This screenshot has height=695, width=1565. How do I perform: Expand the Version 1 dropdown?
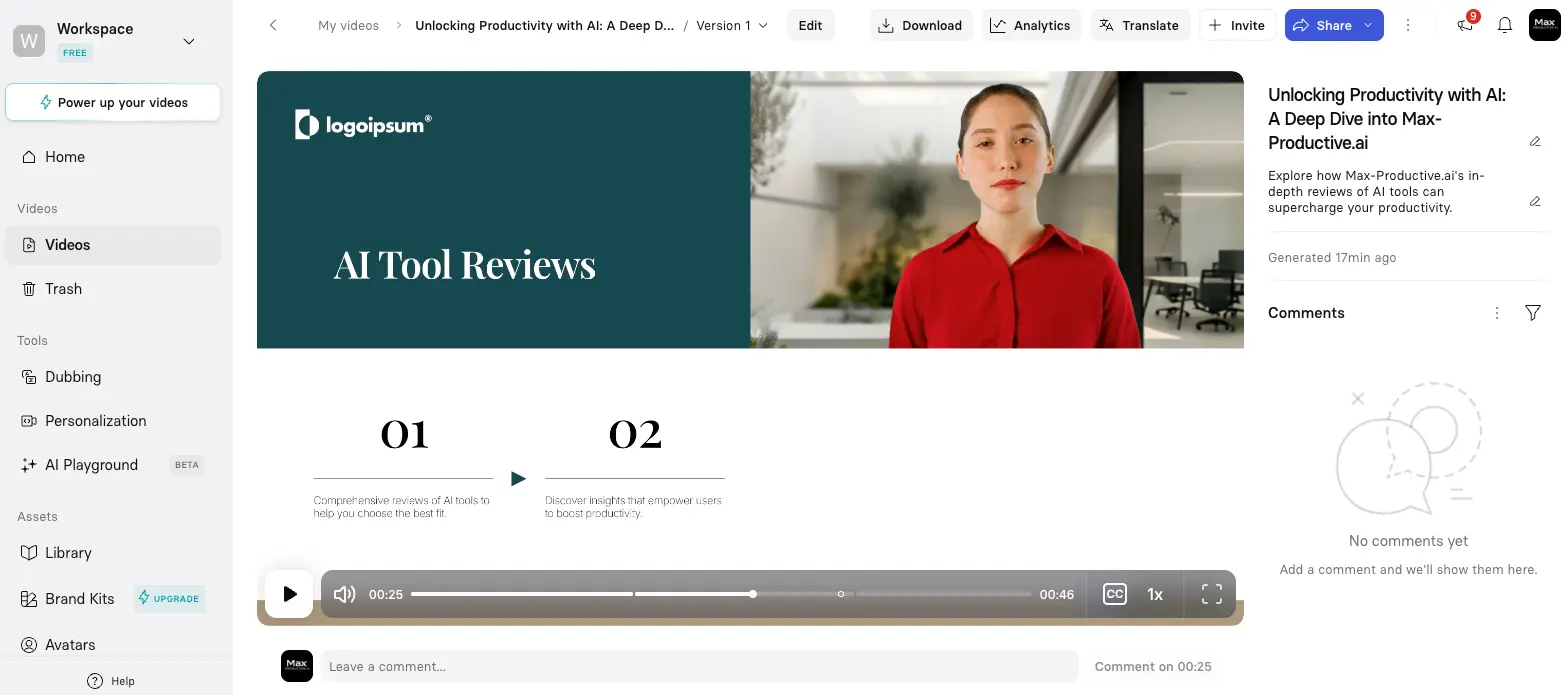point(732,25)
